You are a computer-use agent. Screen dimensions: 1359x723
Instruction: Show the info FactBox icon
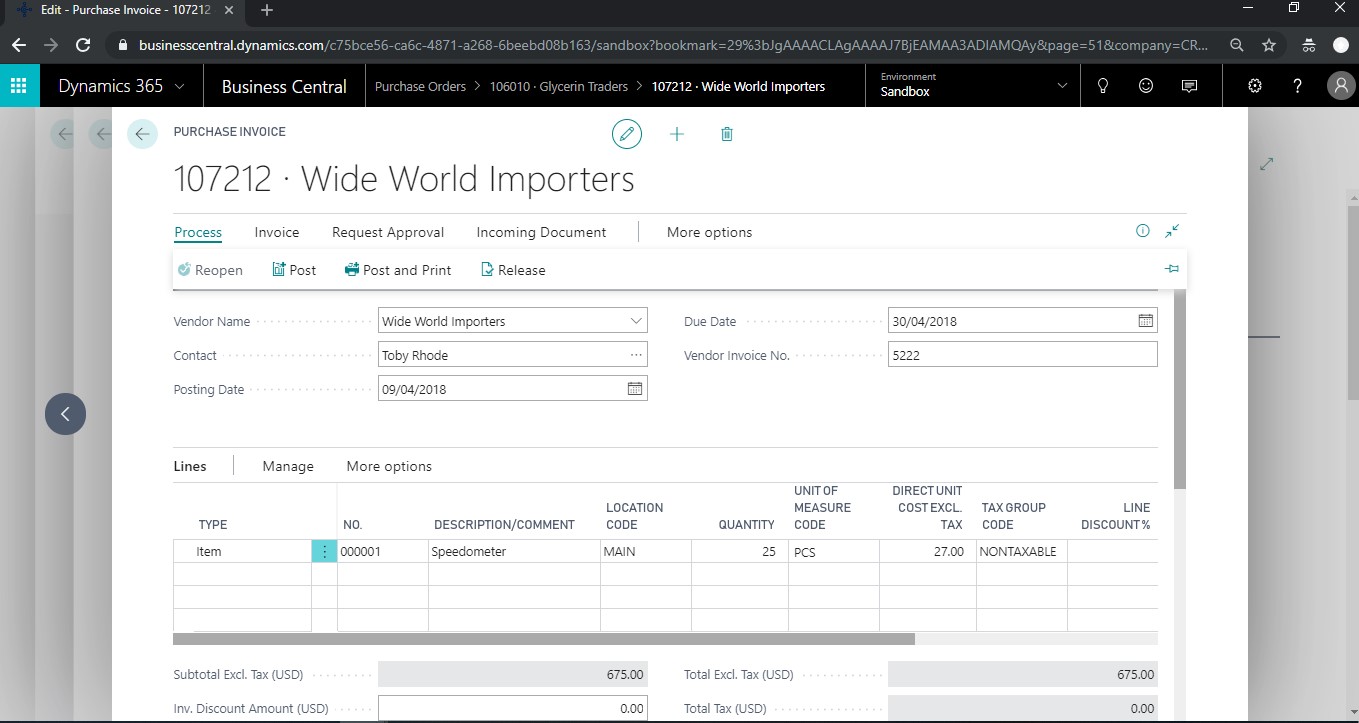(1143, 231)
